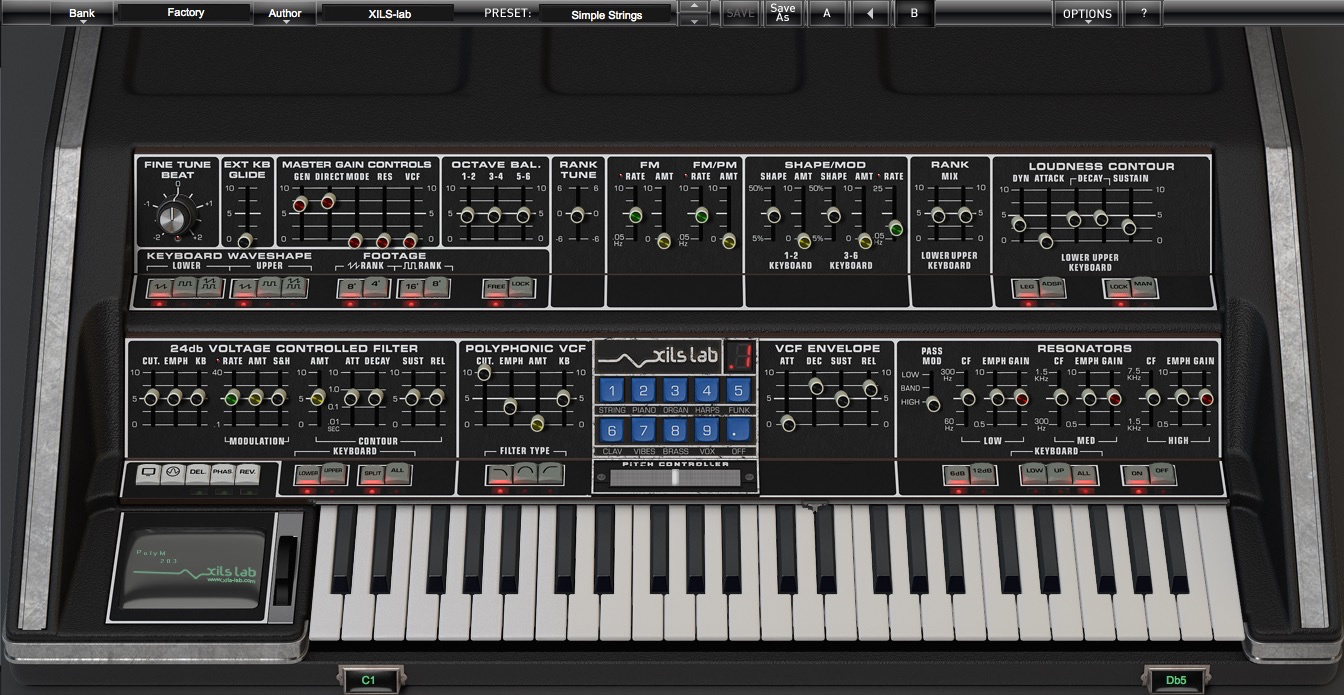This screenshot has height=695, width=1344.
Task: Choose the low-pass filter type button
Action: coord(498,474)
